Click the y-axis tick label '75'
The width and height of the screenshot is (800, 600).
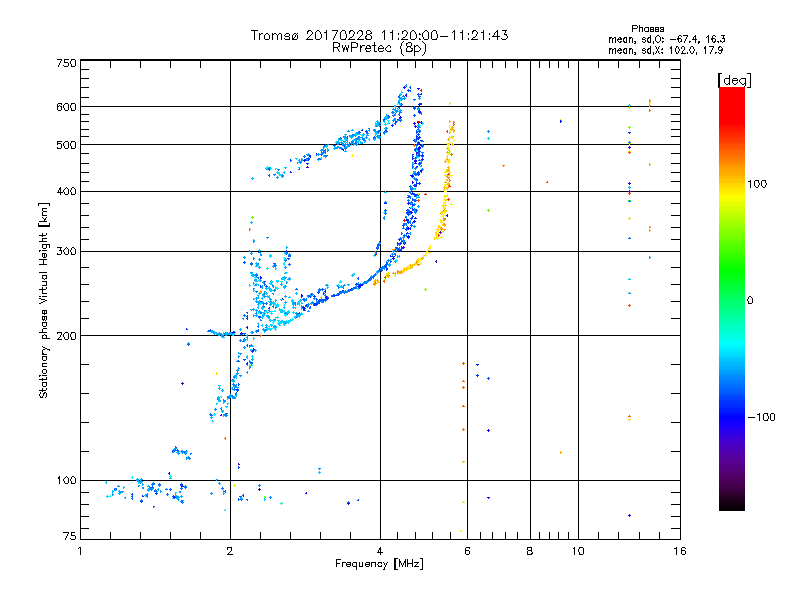(x=70, y=536)
